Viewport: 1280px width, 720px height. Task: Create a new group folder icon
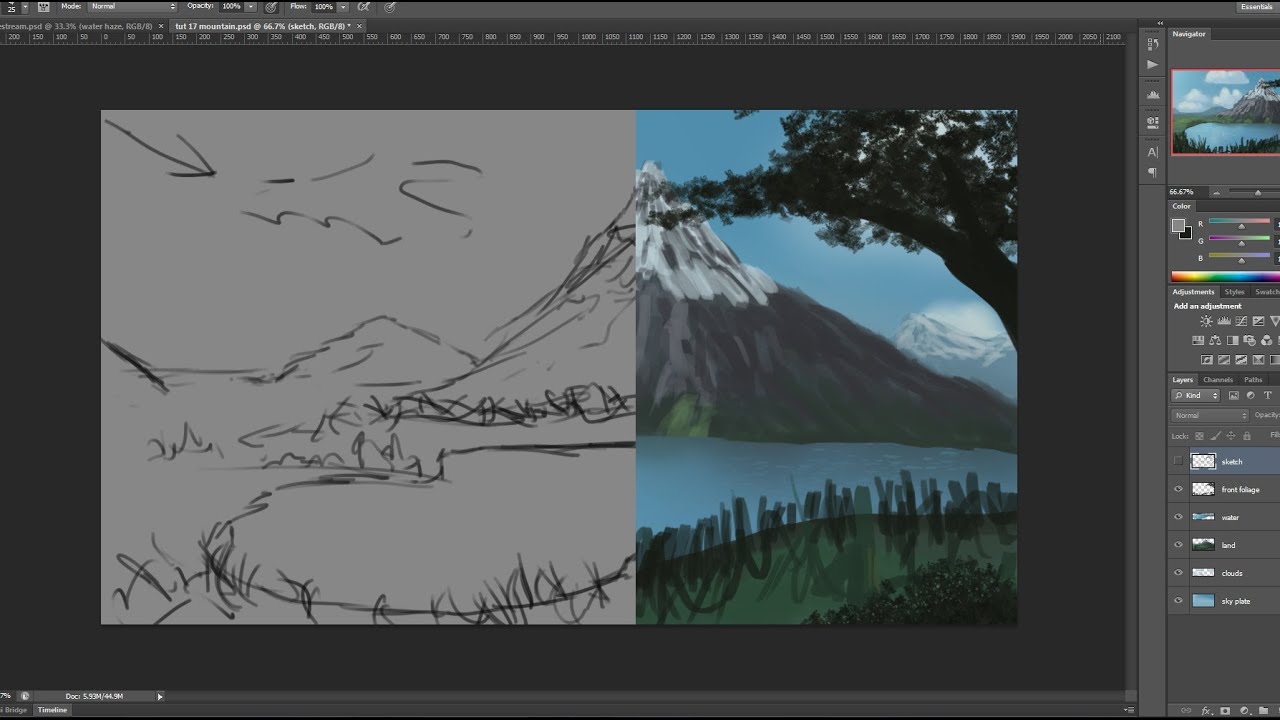[x=1262, y=711]
